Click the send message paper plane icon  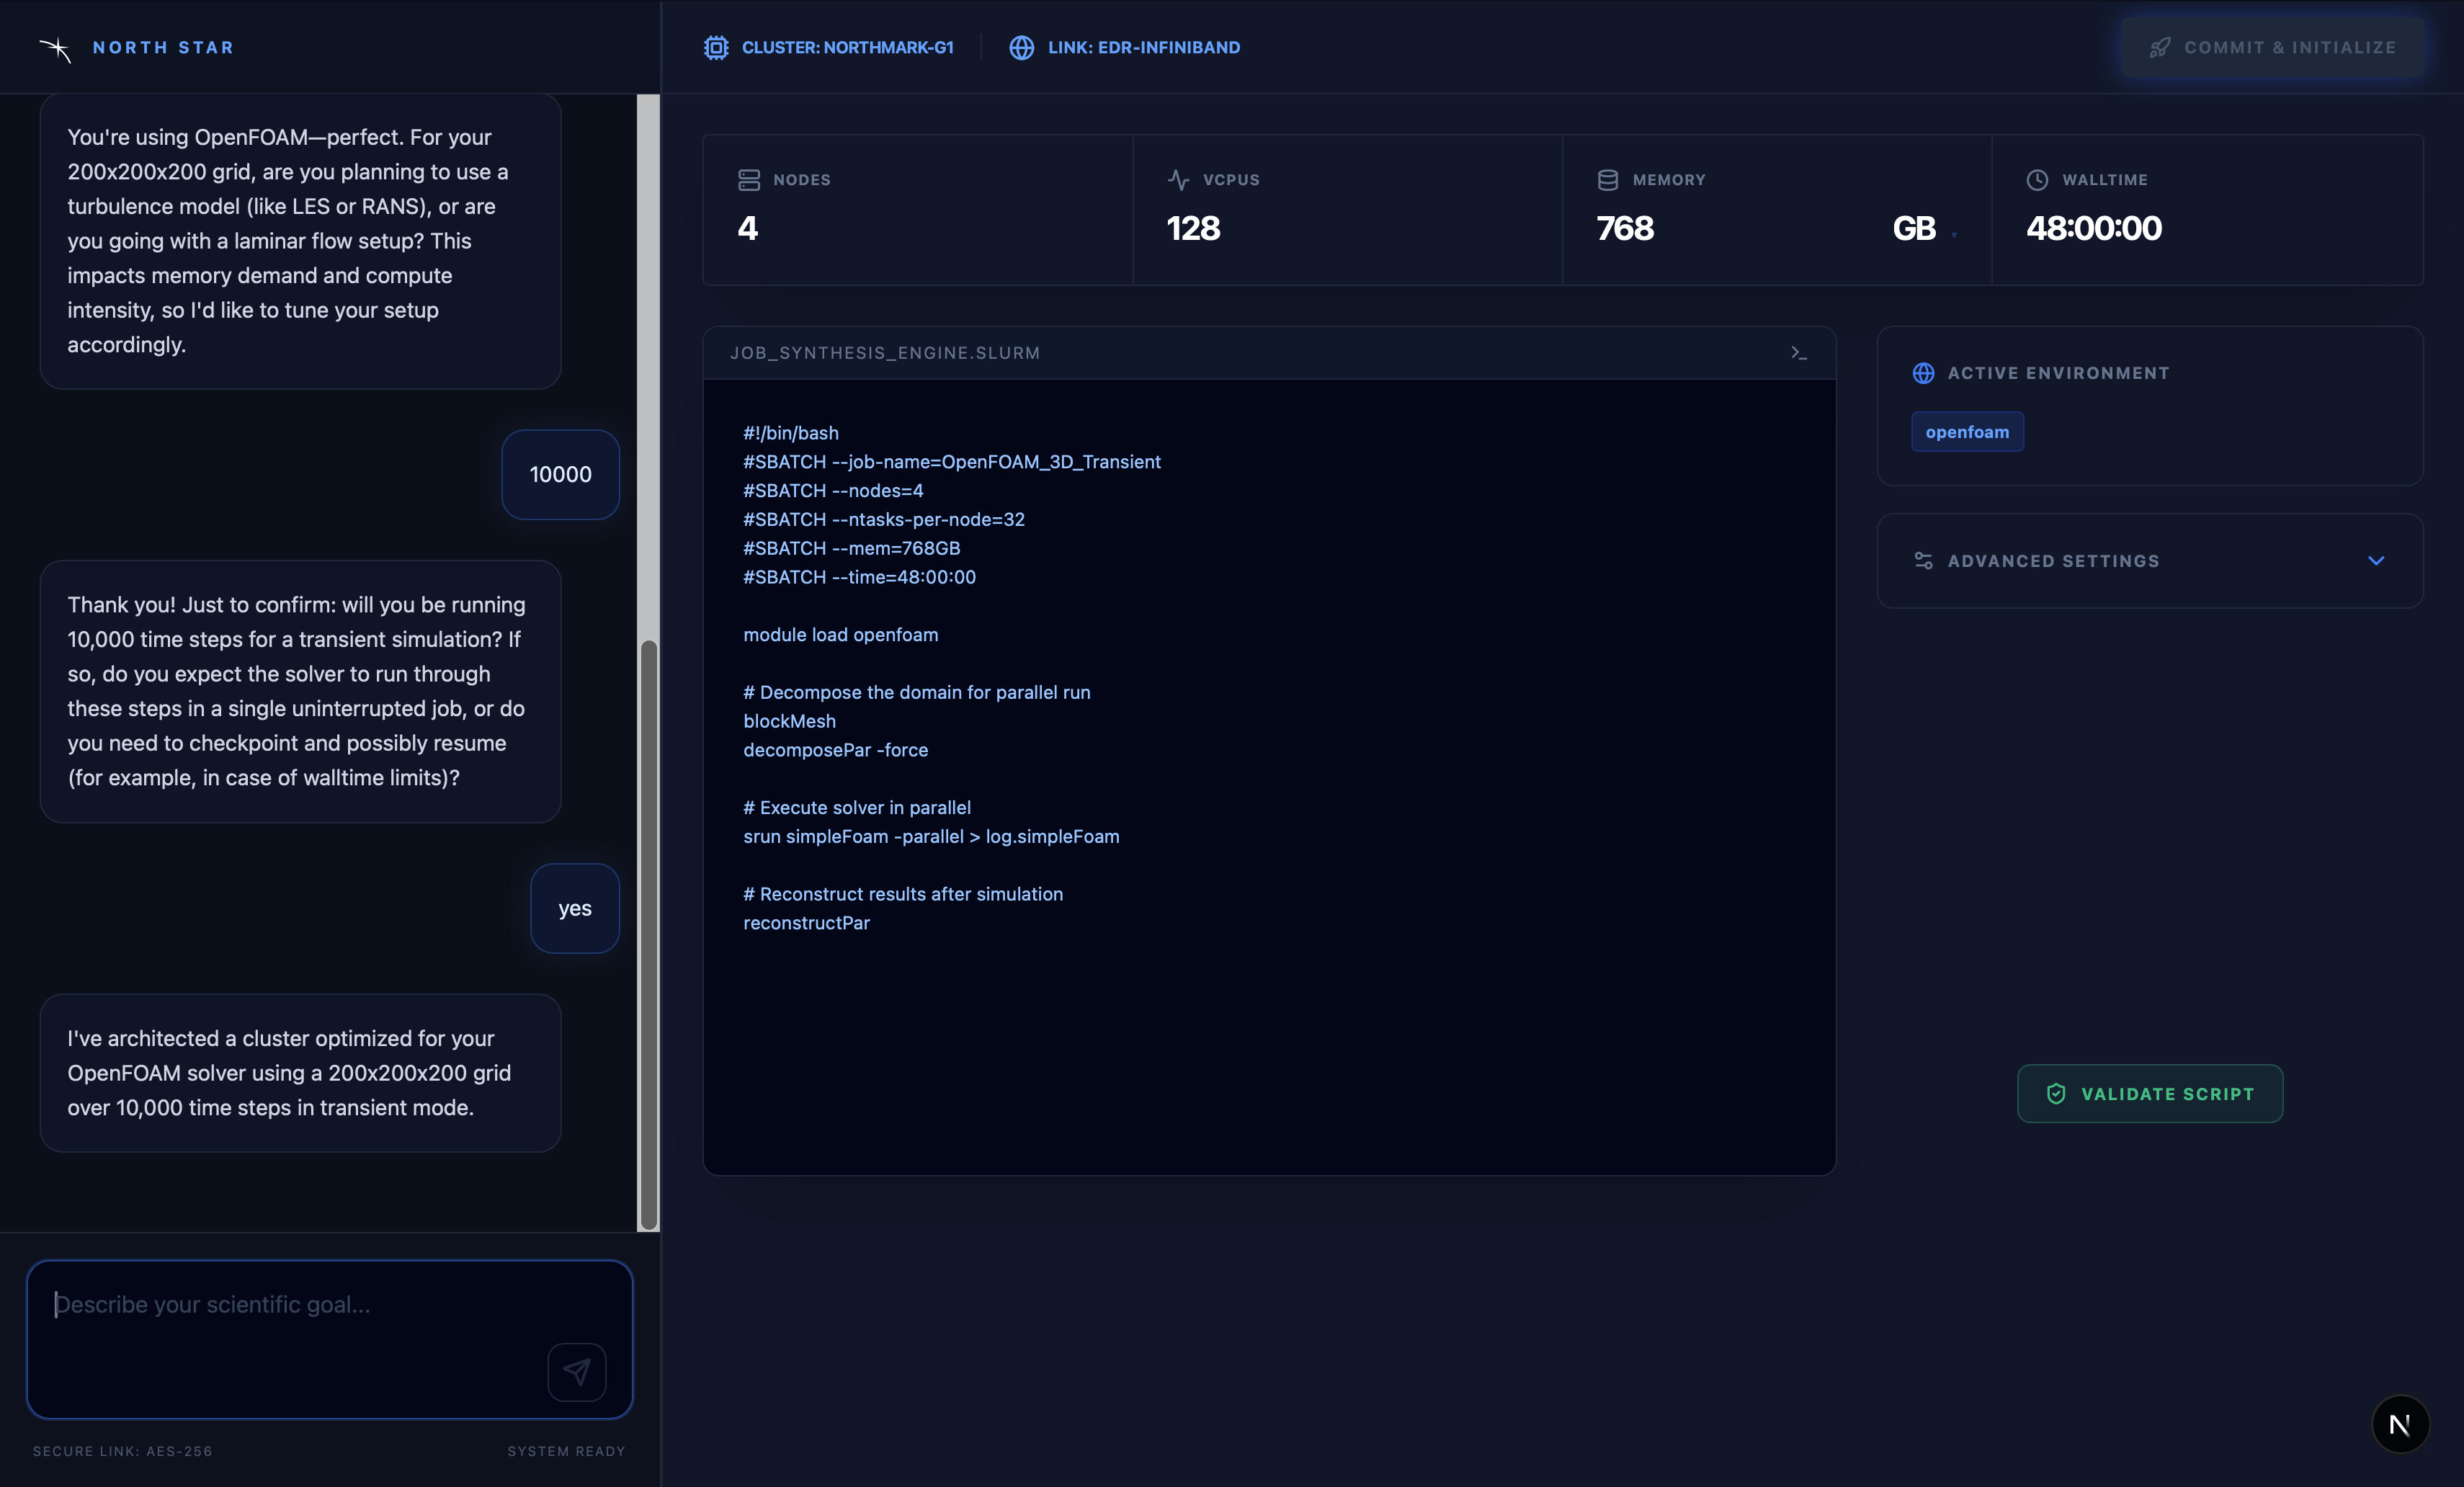click(577, 1372)
